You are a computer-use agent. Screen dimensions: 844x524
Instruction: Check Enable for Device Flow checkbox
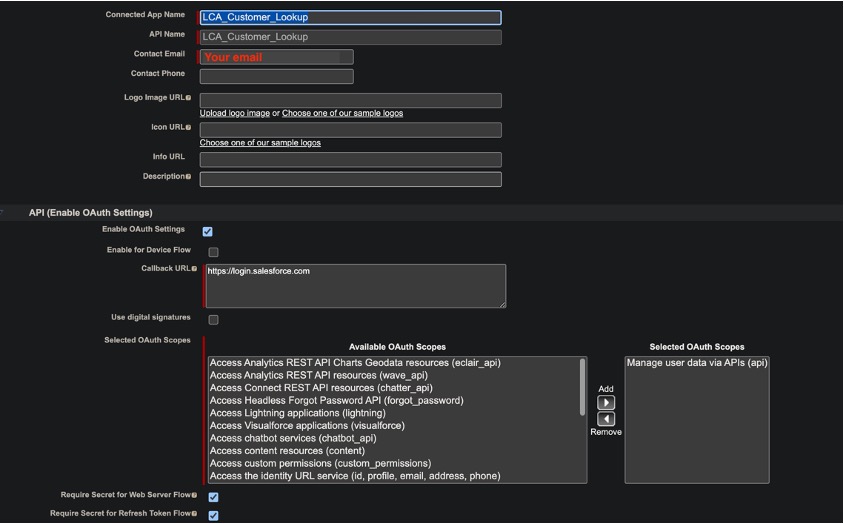click(x=214, y=252)
